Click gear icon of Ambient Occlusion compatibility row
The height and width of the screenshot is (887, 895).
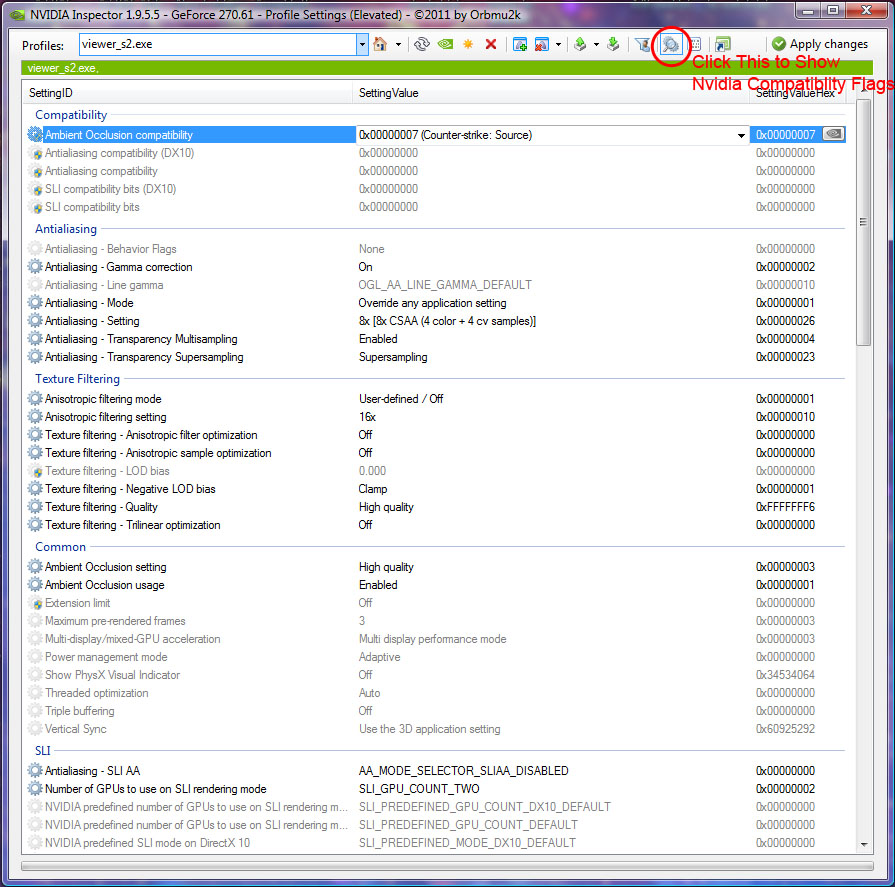pyautogui.click(x=35, y=135)
